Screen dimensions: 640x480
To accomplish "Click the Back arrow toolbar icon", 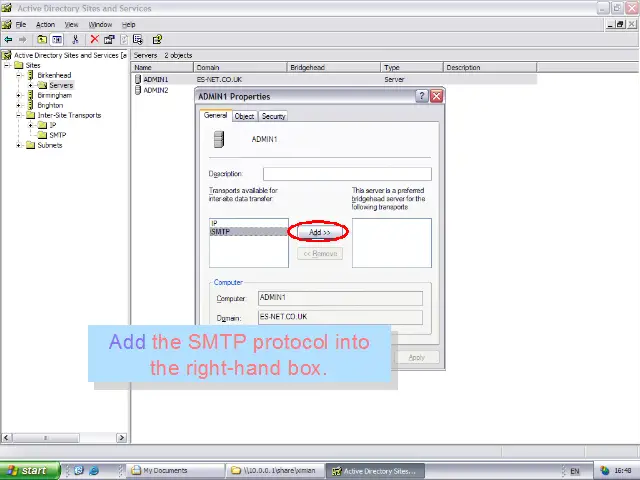I will tap(8, 40).
